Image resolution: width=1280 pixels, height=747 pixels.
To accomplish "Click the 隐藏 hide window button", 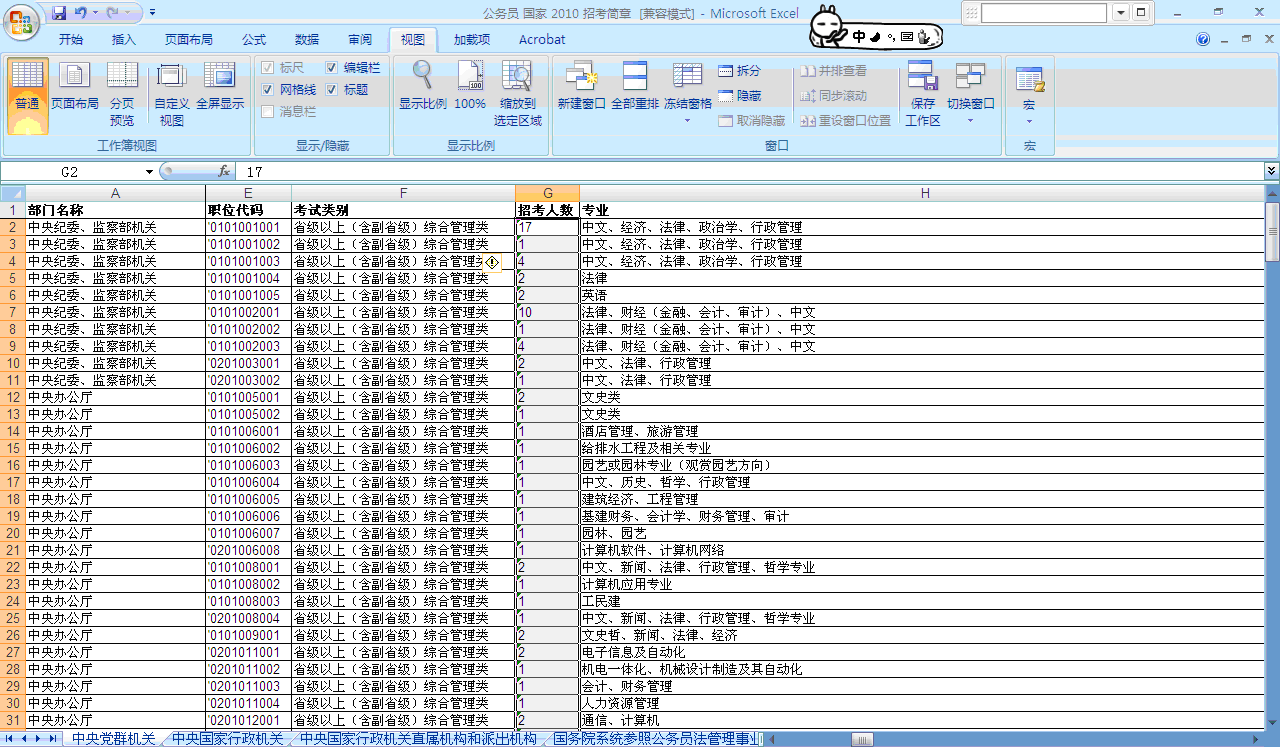I will coord(739,96).
